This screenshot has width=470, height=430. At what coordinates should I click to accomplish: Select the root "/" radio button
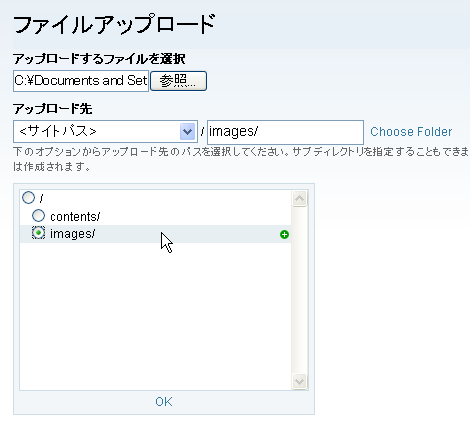point(28,197)
